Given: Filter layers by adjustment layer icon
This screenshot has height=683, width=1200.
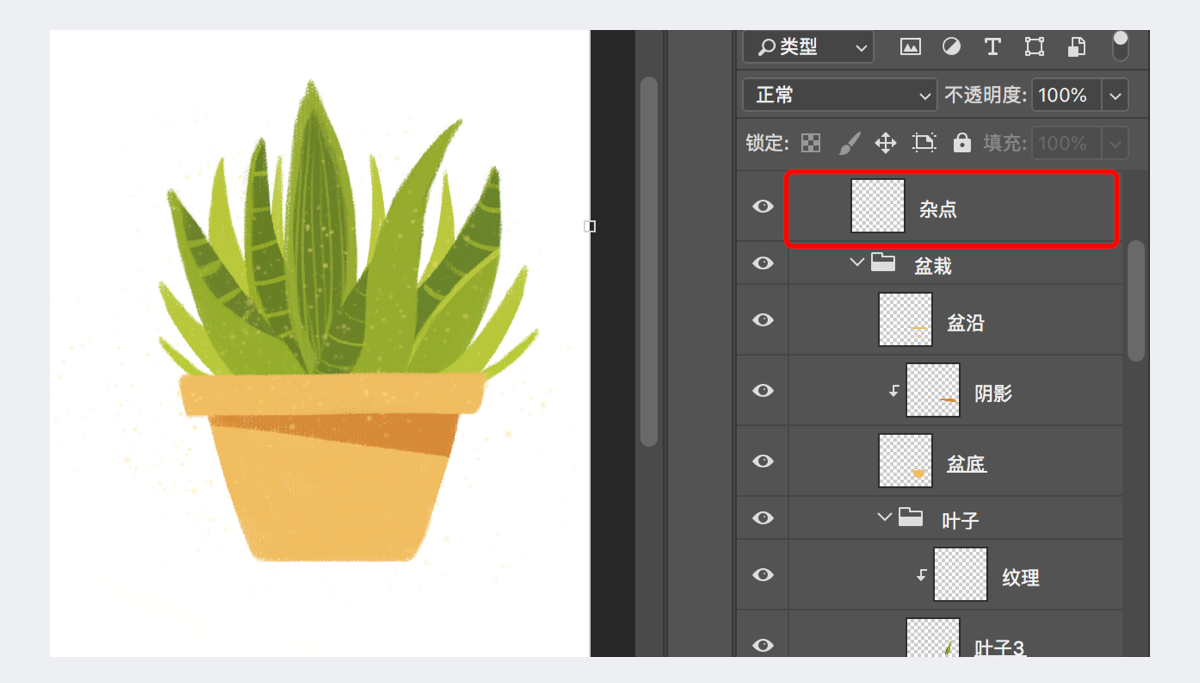Looking at the screenshot, I should click(951, 47).
